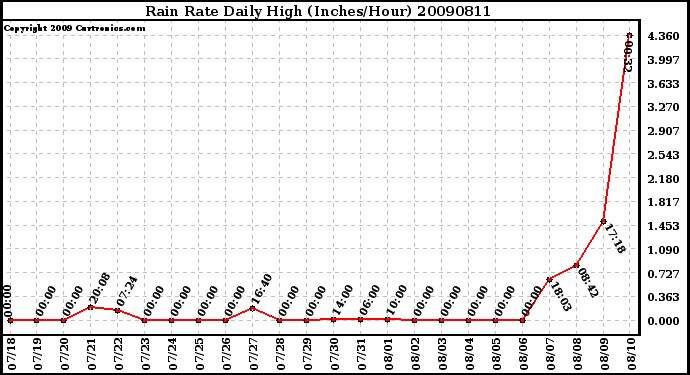Select the data point above 07/27
Image resolution: width=690 pixels, height=375 pixels.
click(x=252, y=308)
